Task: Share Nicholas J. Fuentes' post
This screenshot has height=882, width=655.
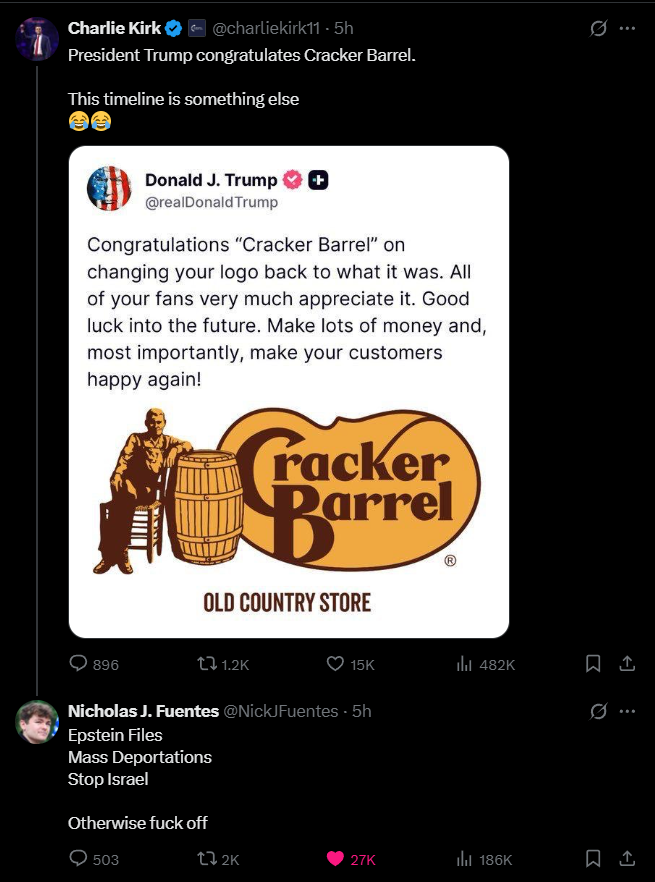Action: click(x=627, y=858)
